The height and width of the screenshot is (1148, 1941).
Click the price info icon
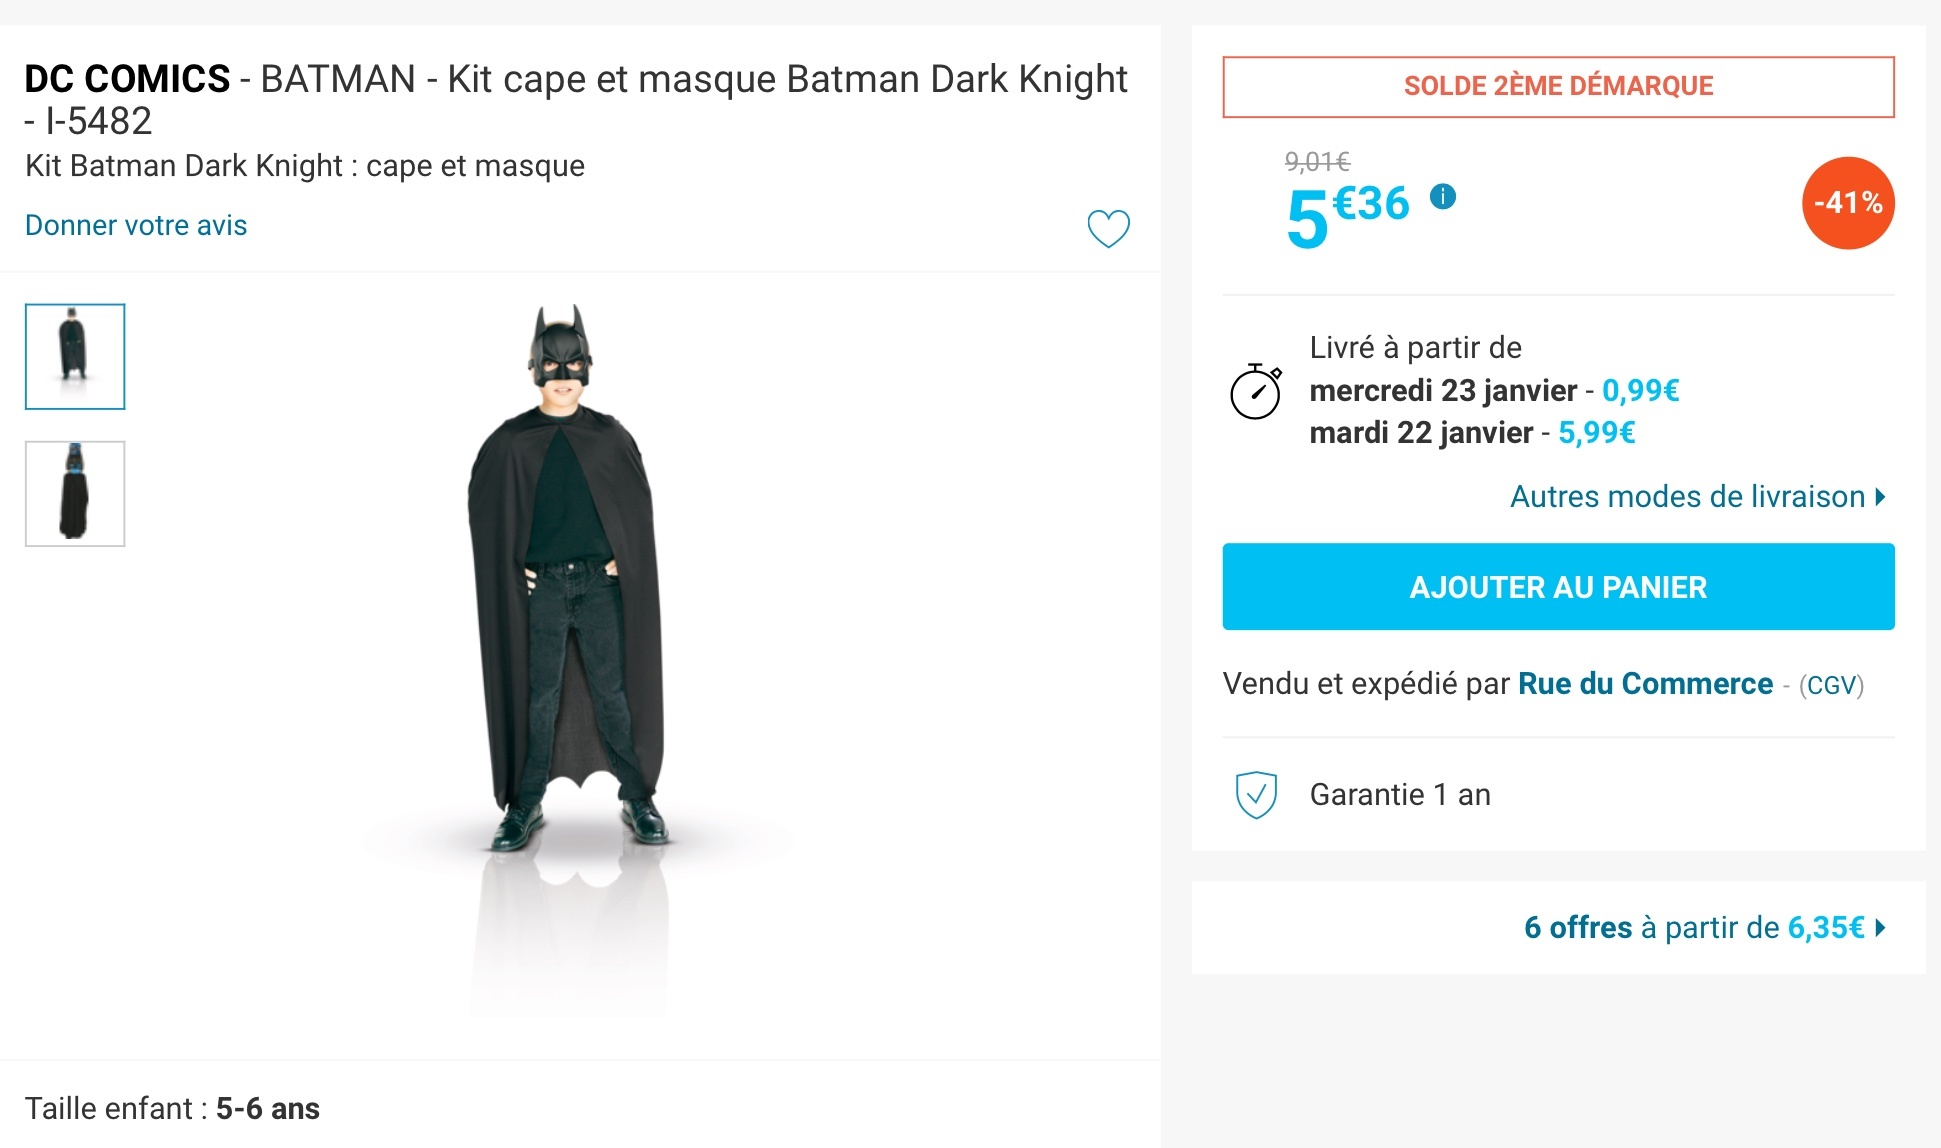coord(1442,196)
